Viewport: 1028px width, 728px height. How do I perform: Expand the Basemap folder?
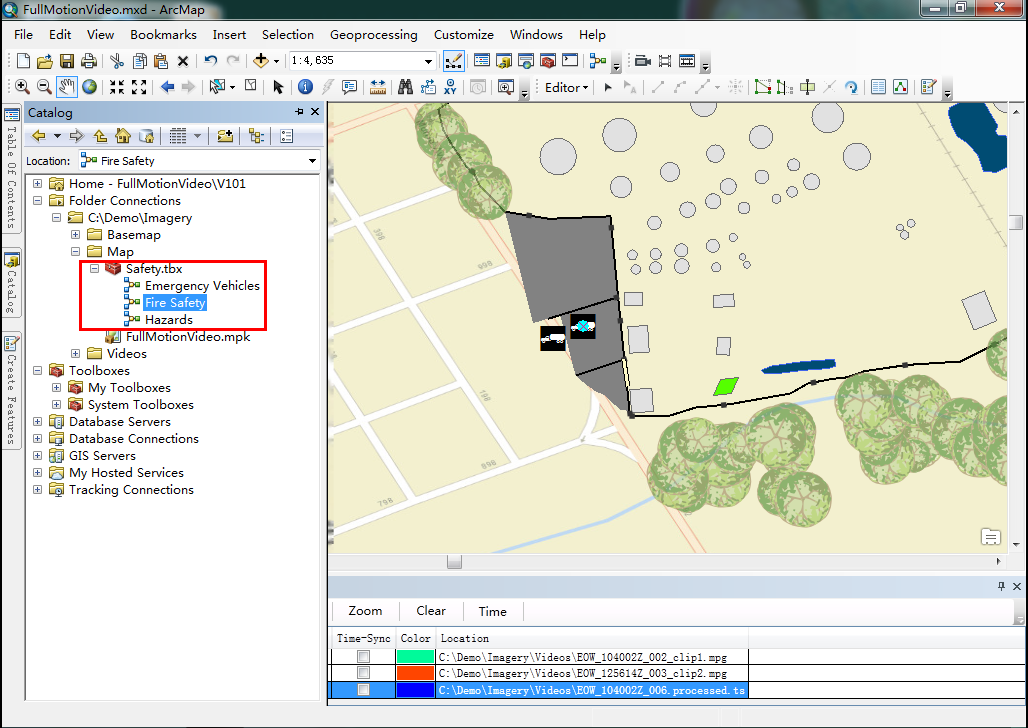75,235
